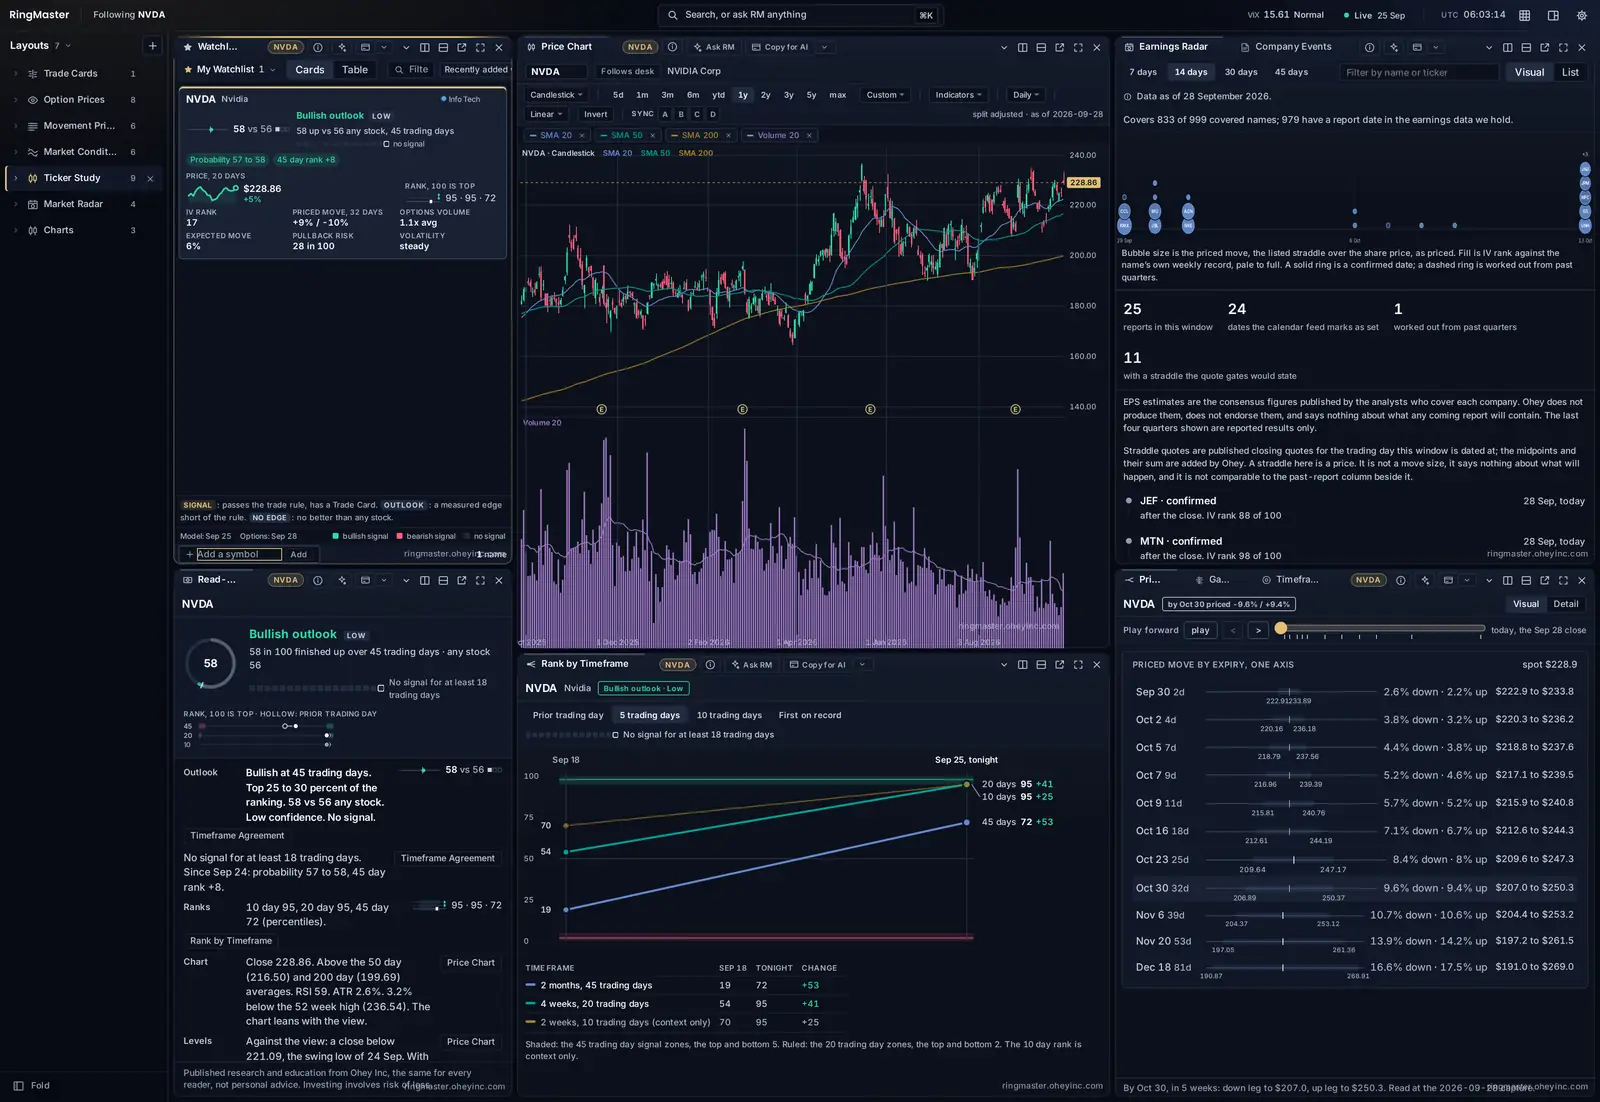Switch Priced Move panel to Detail view
Viewport: 1600px width, 1102px height.
(1566, 604)
